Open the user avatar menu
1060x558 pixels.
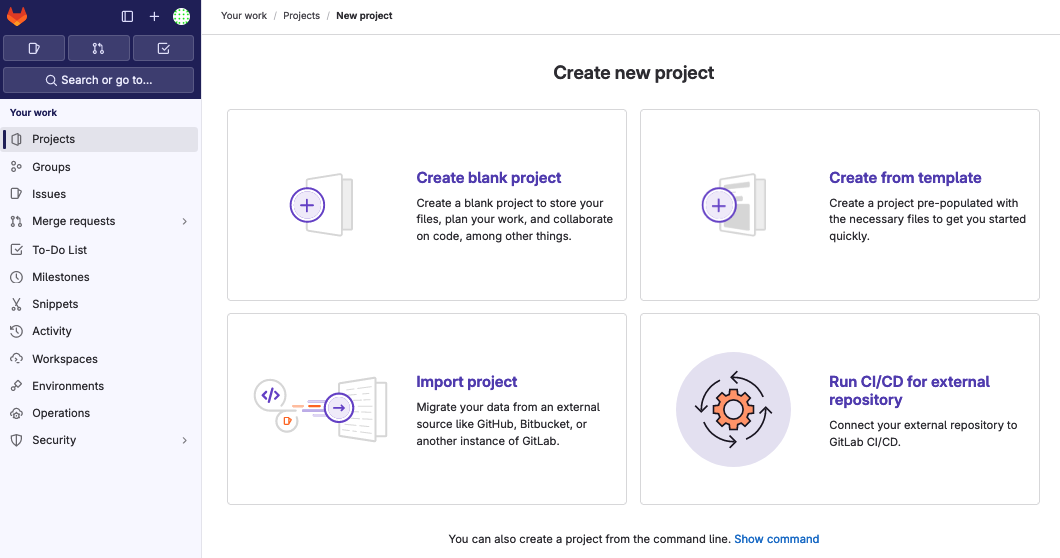[x=181, y=16]
